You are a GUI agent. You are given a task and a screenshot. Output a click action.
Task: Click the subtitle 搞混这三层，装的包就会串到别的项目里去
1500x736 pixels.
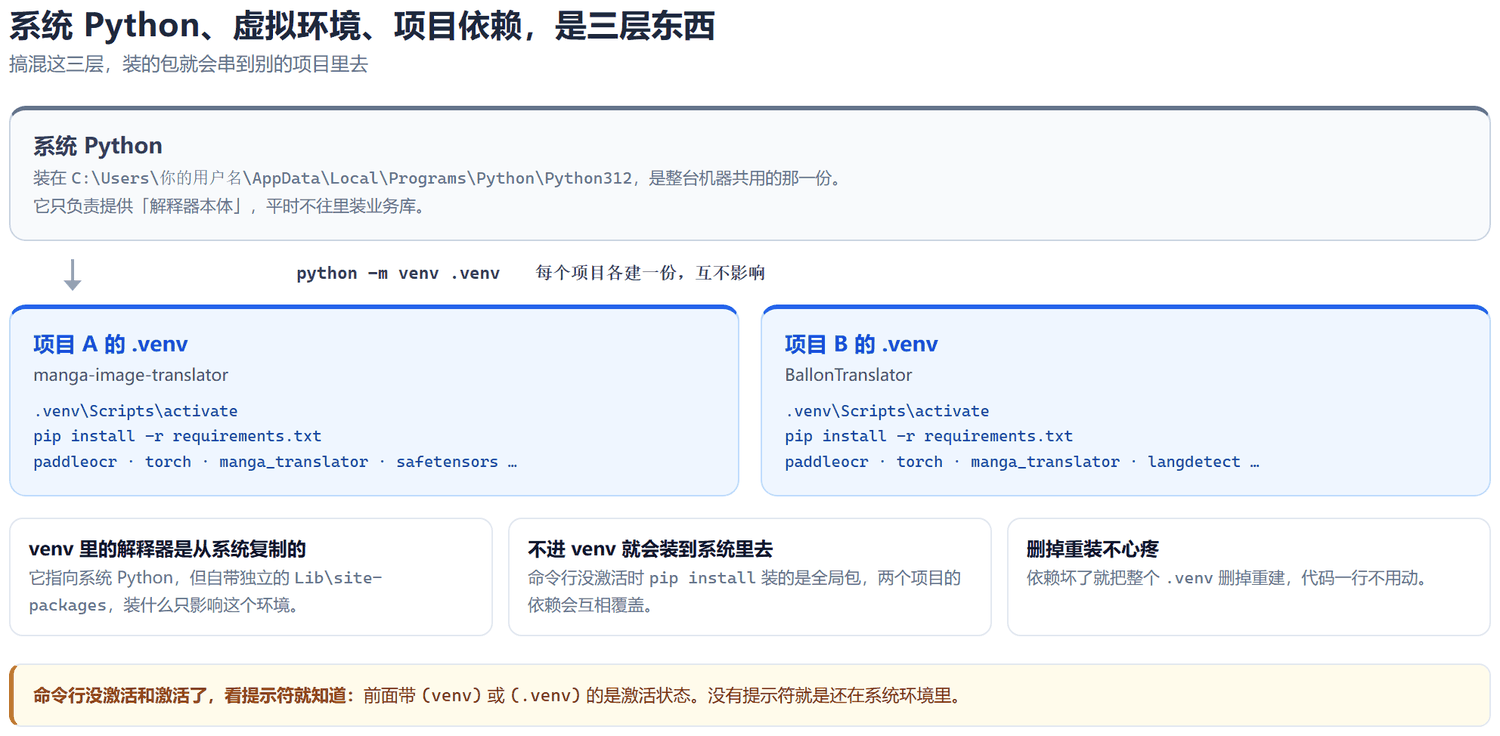pyautogui.click(x=189, y=64)
